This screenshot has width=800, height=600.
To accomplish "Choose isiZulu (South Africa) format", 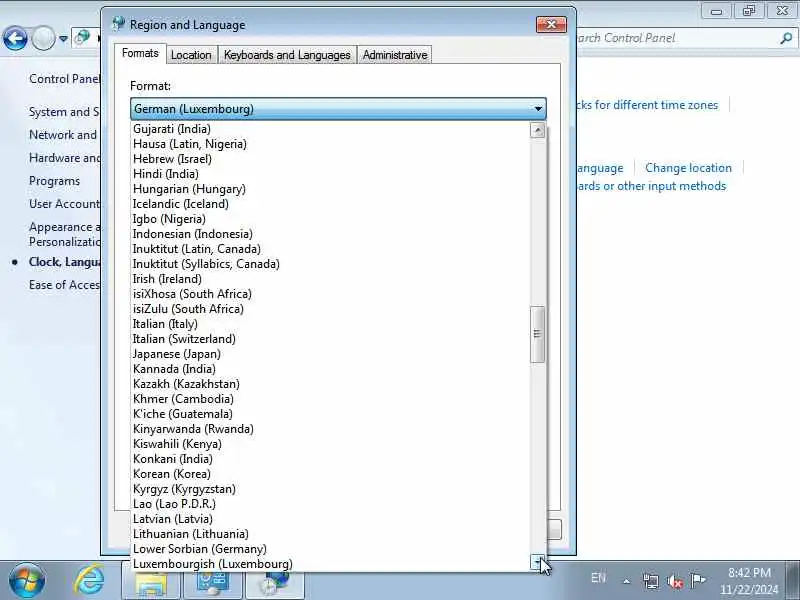I will [x=331, y=309].
